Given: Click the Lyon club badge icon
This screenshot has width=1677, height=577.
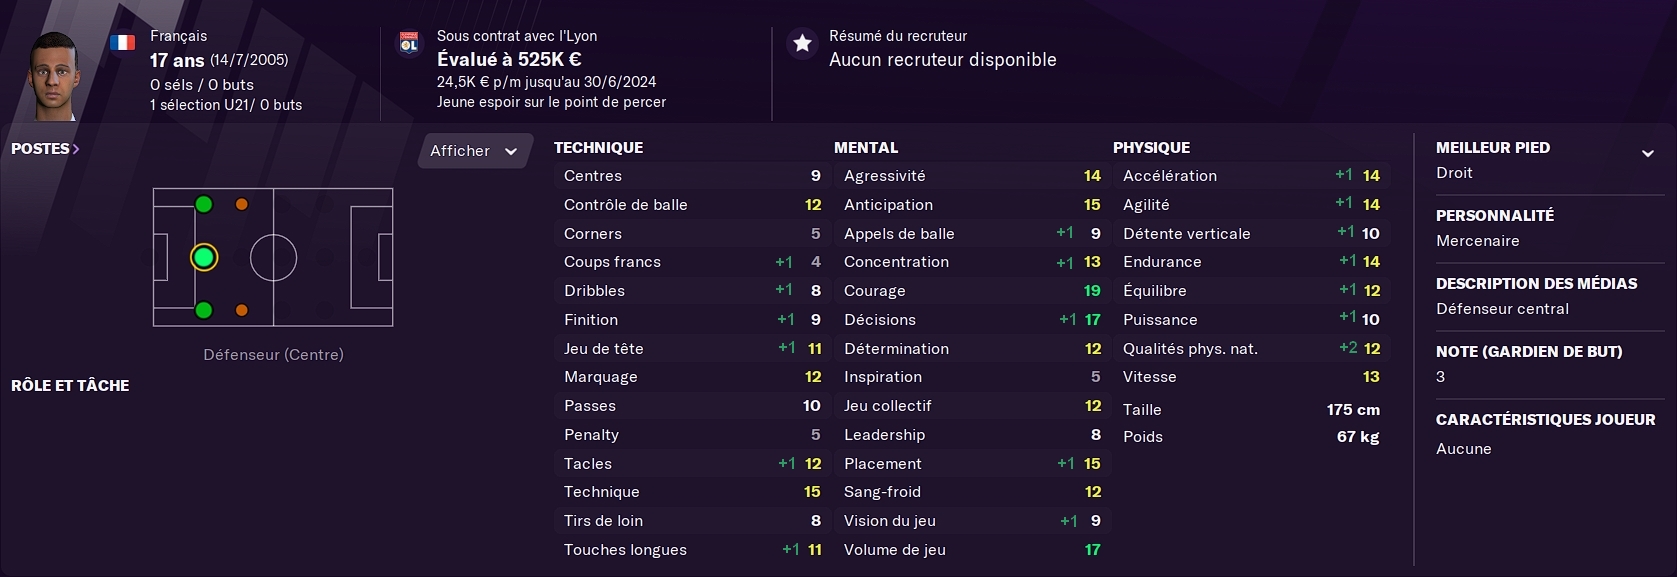Looking at the screenshot, I should pyautogui.click(x=409, y=44).
